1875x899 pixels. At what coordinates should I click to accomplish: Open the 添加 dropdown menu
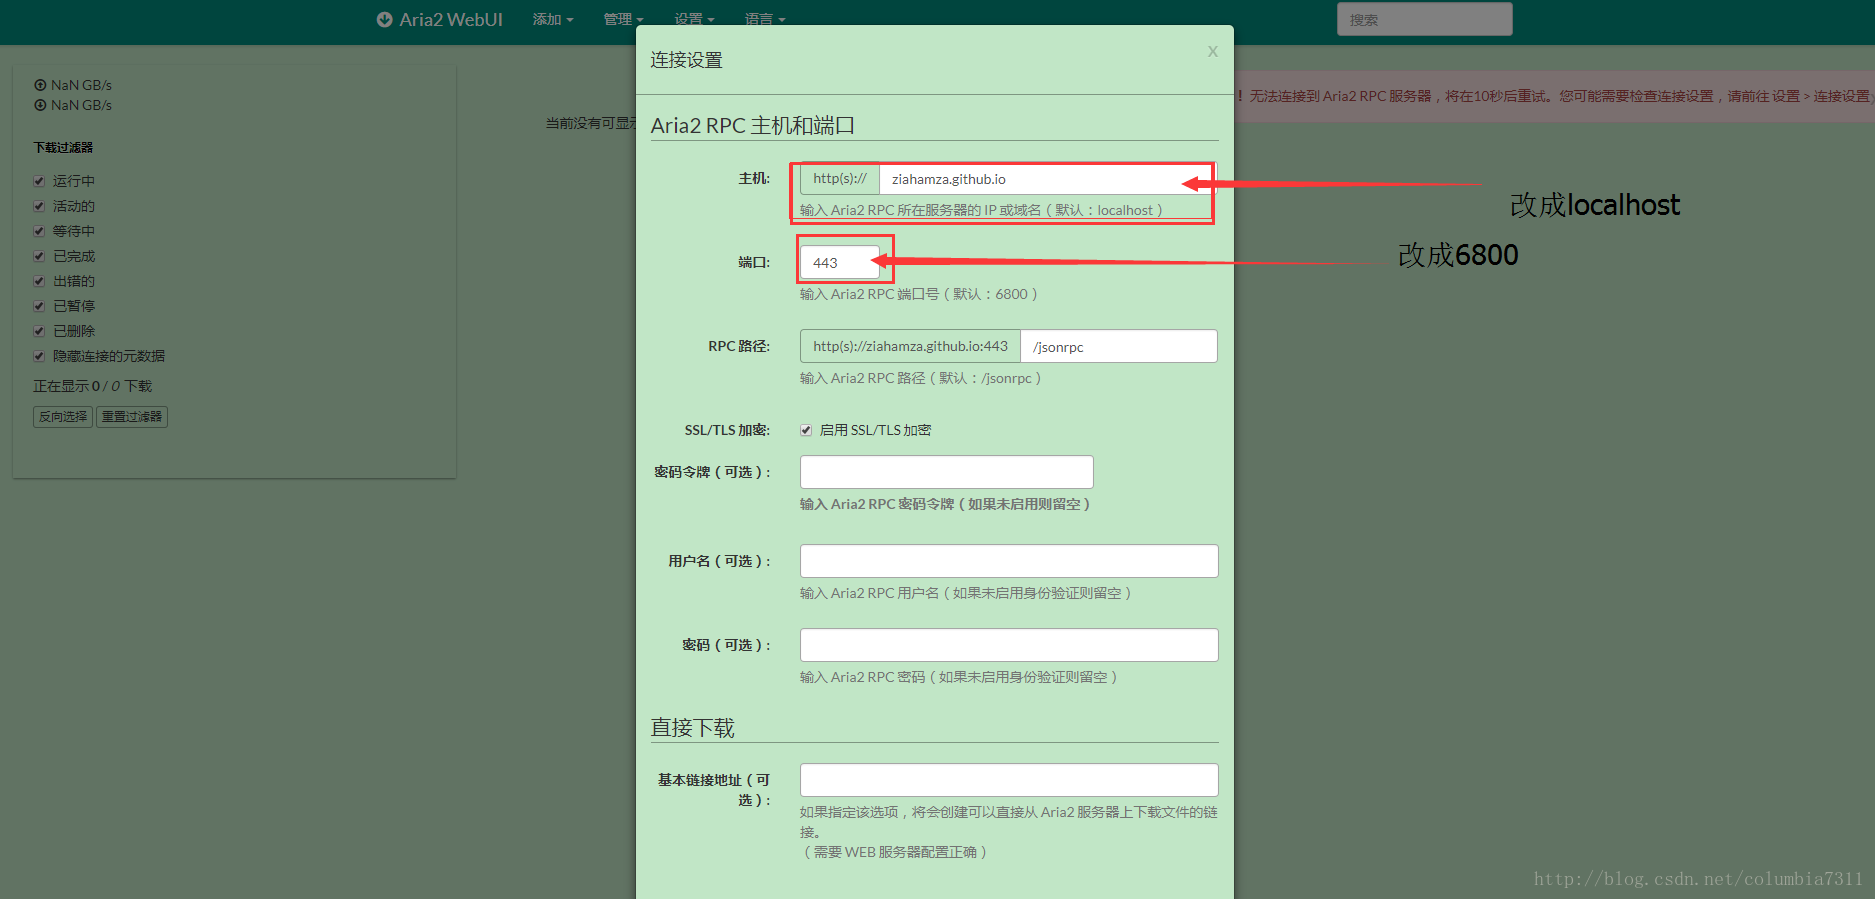[x=553, y=19]
